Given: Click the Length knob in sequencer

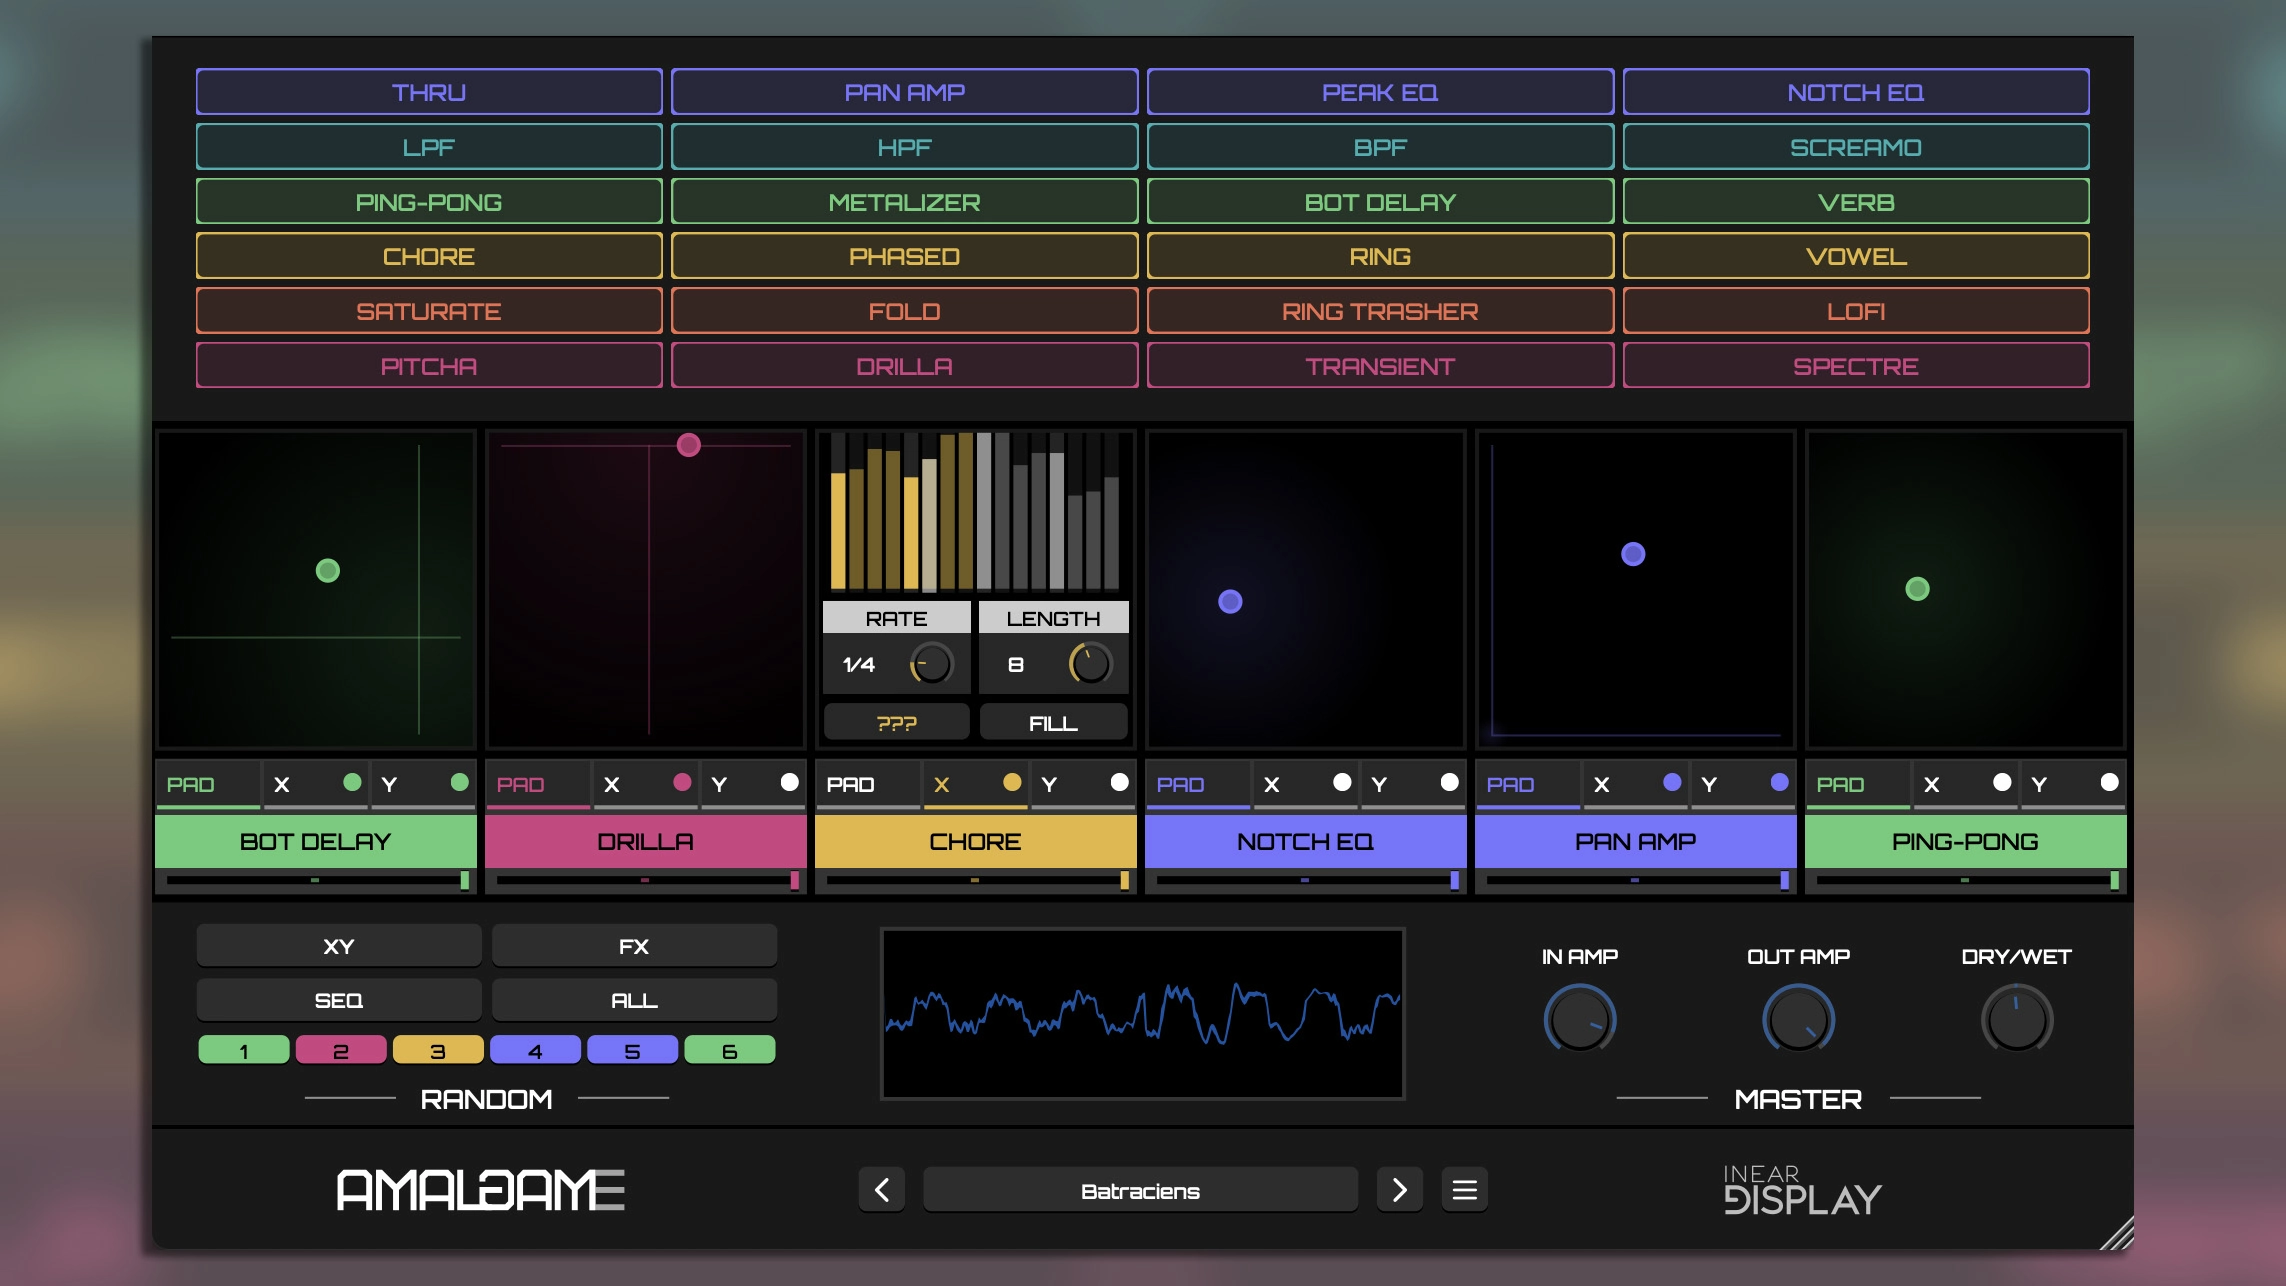Looking at the screenshot, I should [1090, 664].
